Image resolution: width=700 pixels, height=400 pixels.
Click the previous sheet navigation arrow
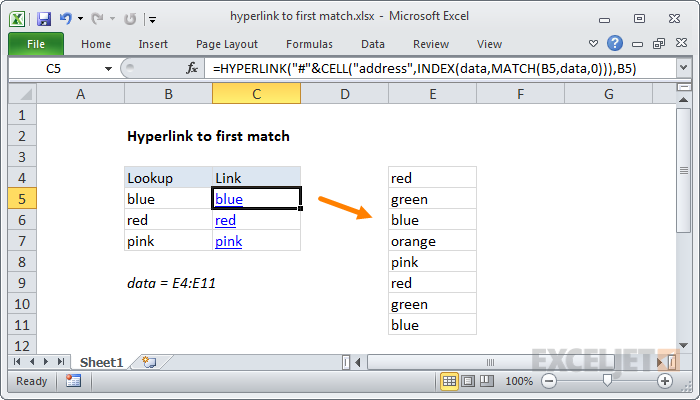(x=32, y=362)
